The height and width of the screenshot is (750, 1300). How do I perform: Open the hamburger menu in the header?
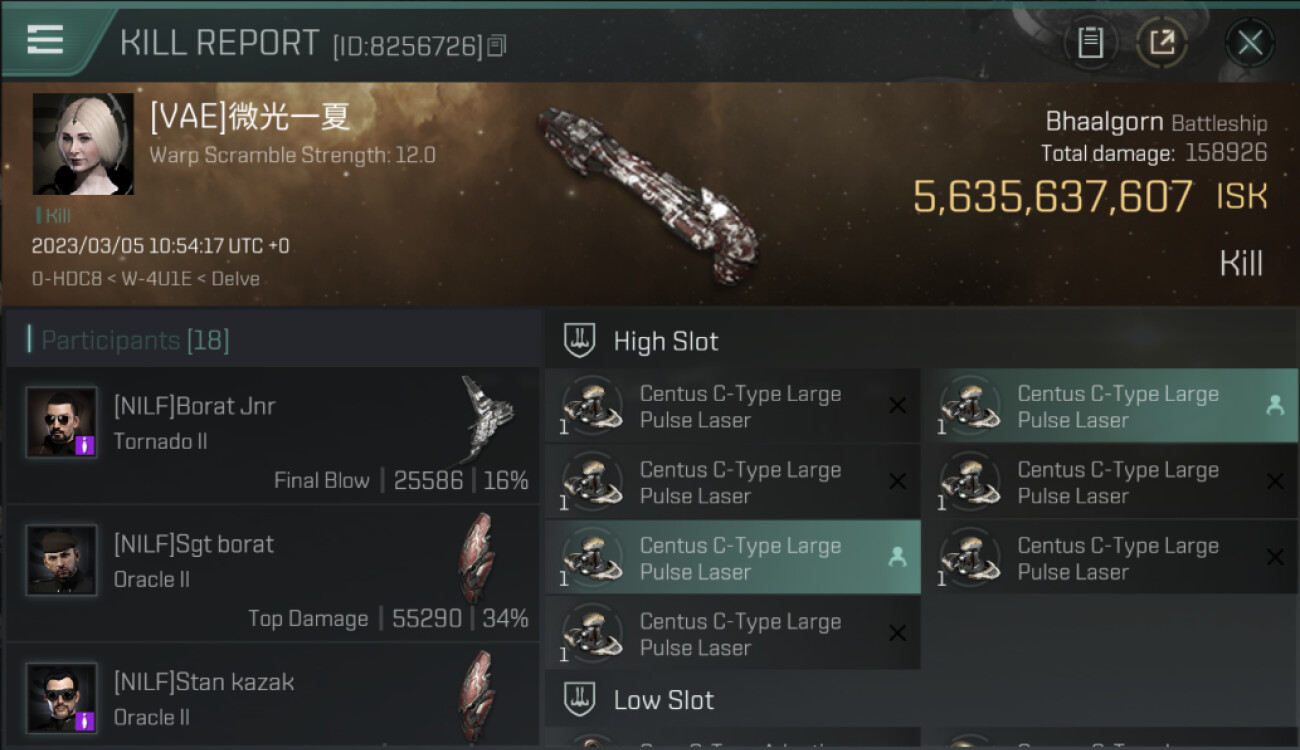[x=45, y=39]
